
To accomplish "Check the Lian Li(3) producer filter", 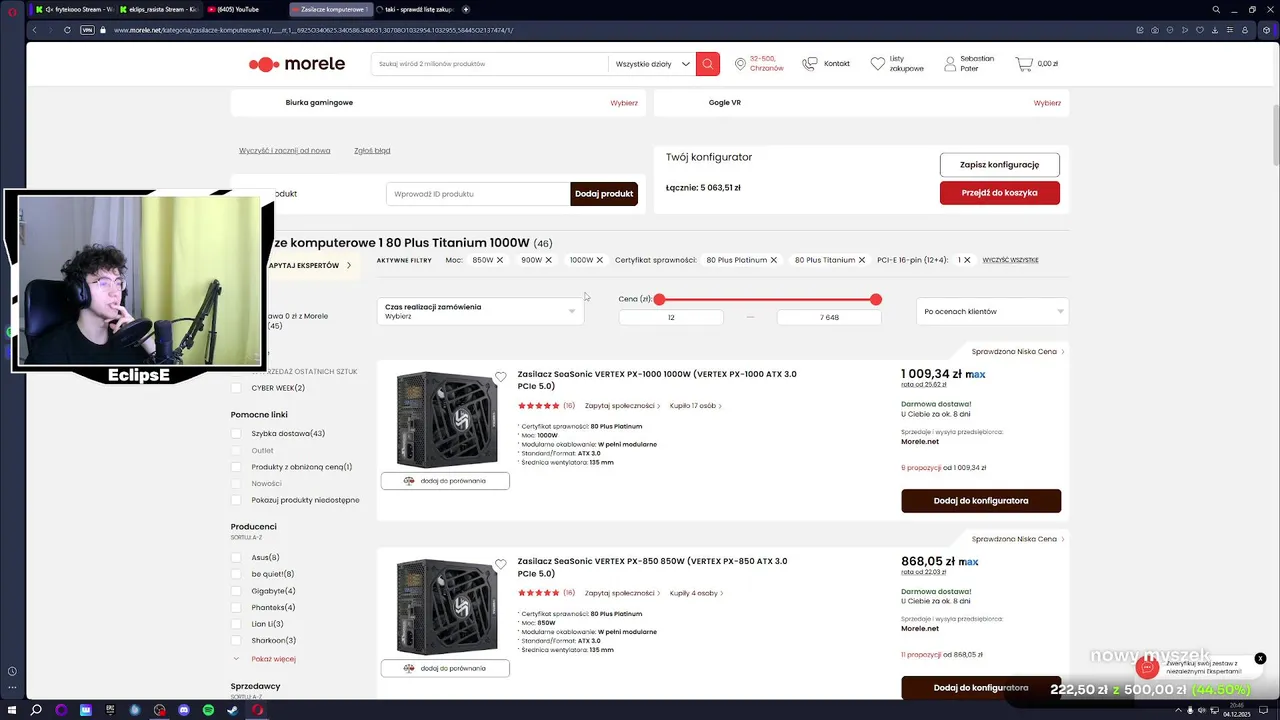I will [236, 624].
